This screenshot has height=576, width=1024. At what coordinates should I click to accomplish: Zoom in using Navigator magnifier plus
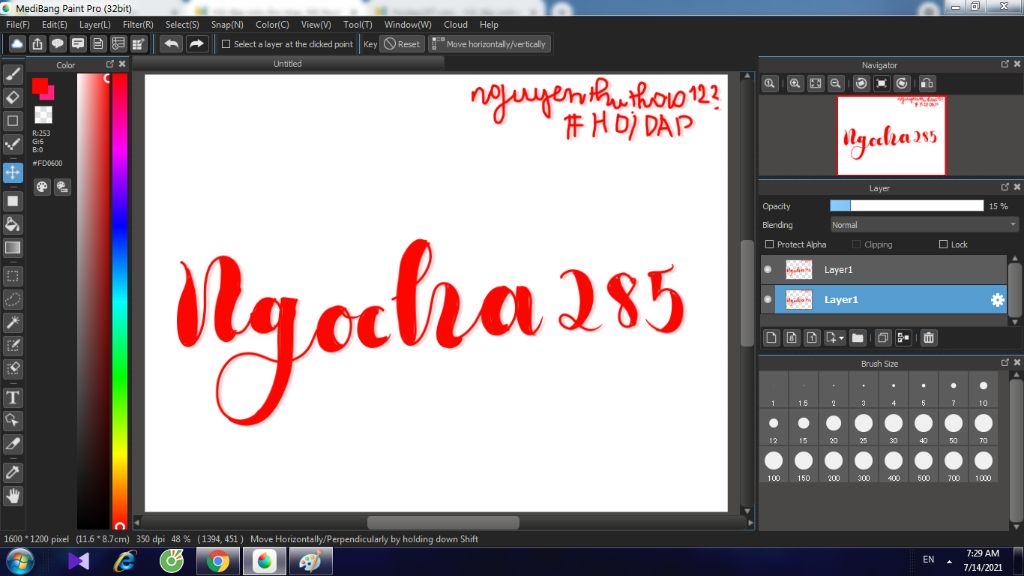coord(795,84)
